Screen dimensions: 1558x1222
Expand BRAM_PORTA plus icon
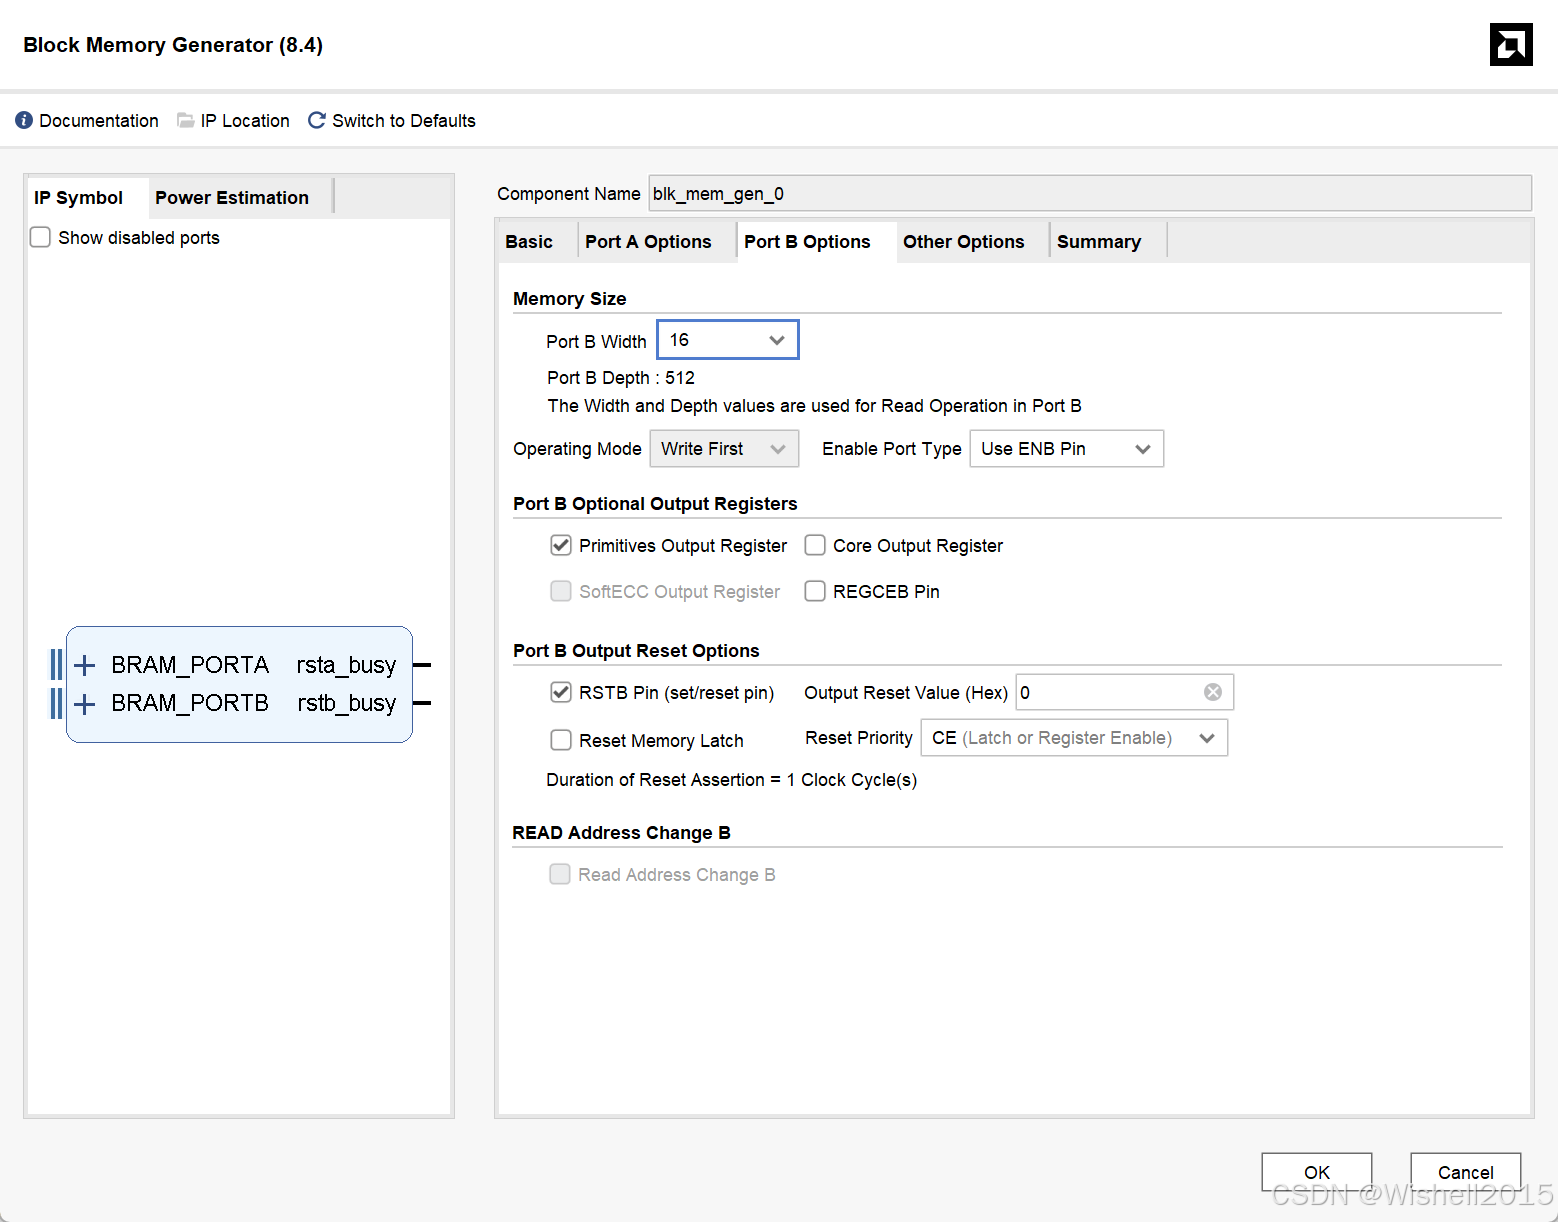(85, 665)
